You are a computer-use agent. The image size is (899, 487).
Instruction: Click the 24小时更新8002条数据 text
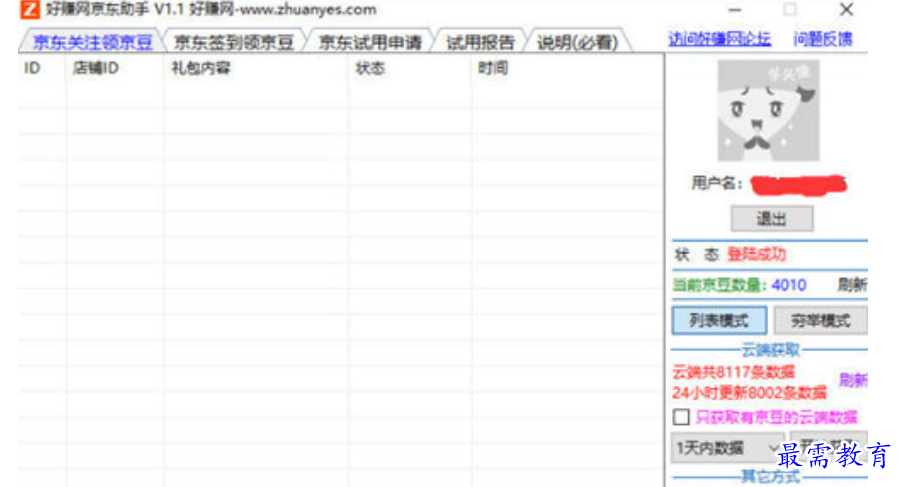[x=749, y=393]
